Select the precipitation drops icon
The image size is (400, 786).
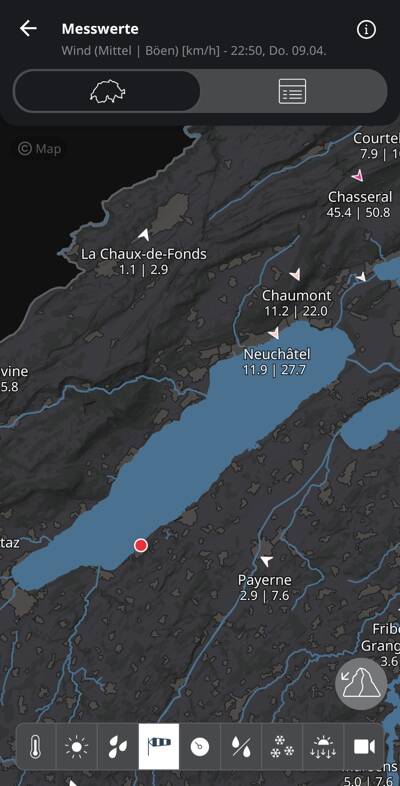(117, 746)
